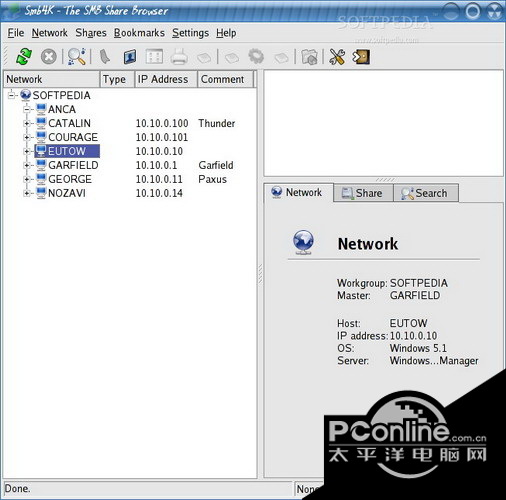Select the CATALIN host
Image resolution: width=506 pixels, height=500 pixels.
[x=69, y=123]
